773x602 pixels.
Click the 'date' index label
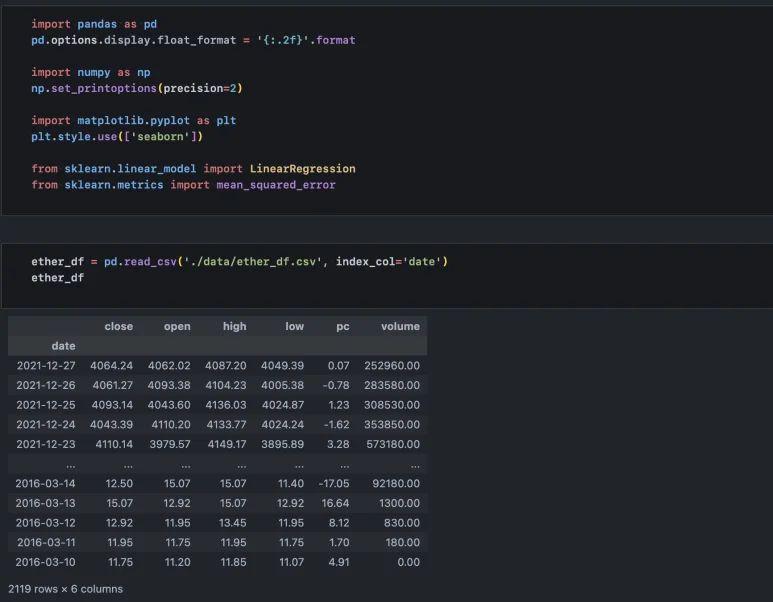63,346
